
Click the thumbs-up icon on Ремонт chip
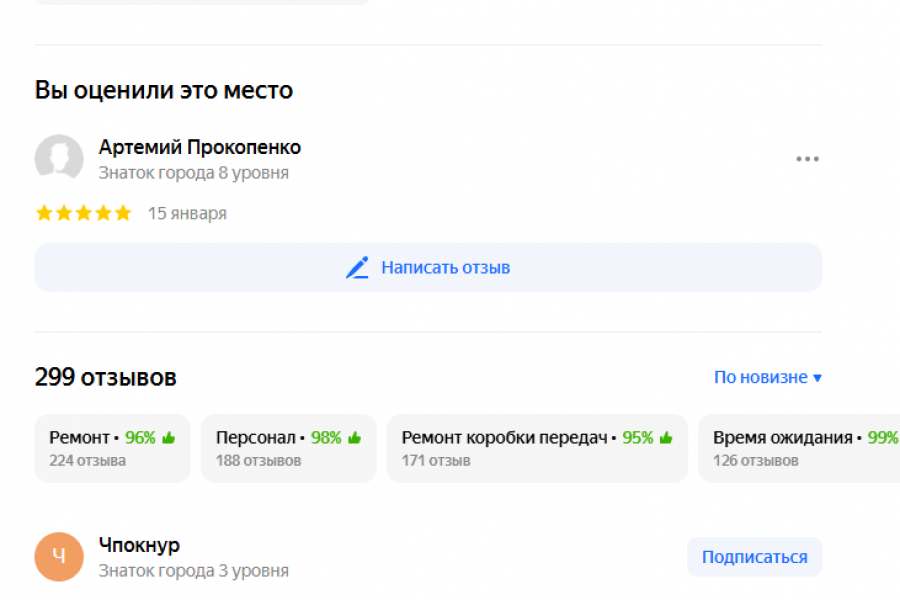tap(168, 438)
